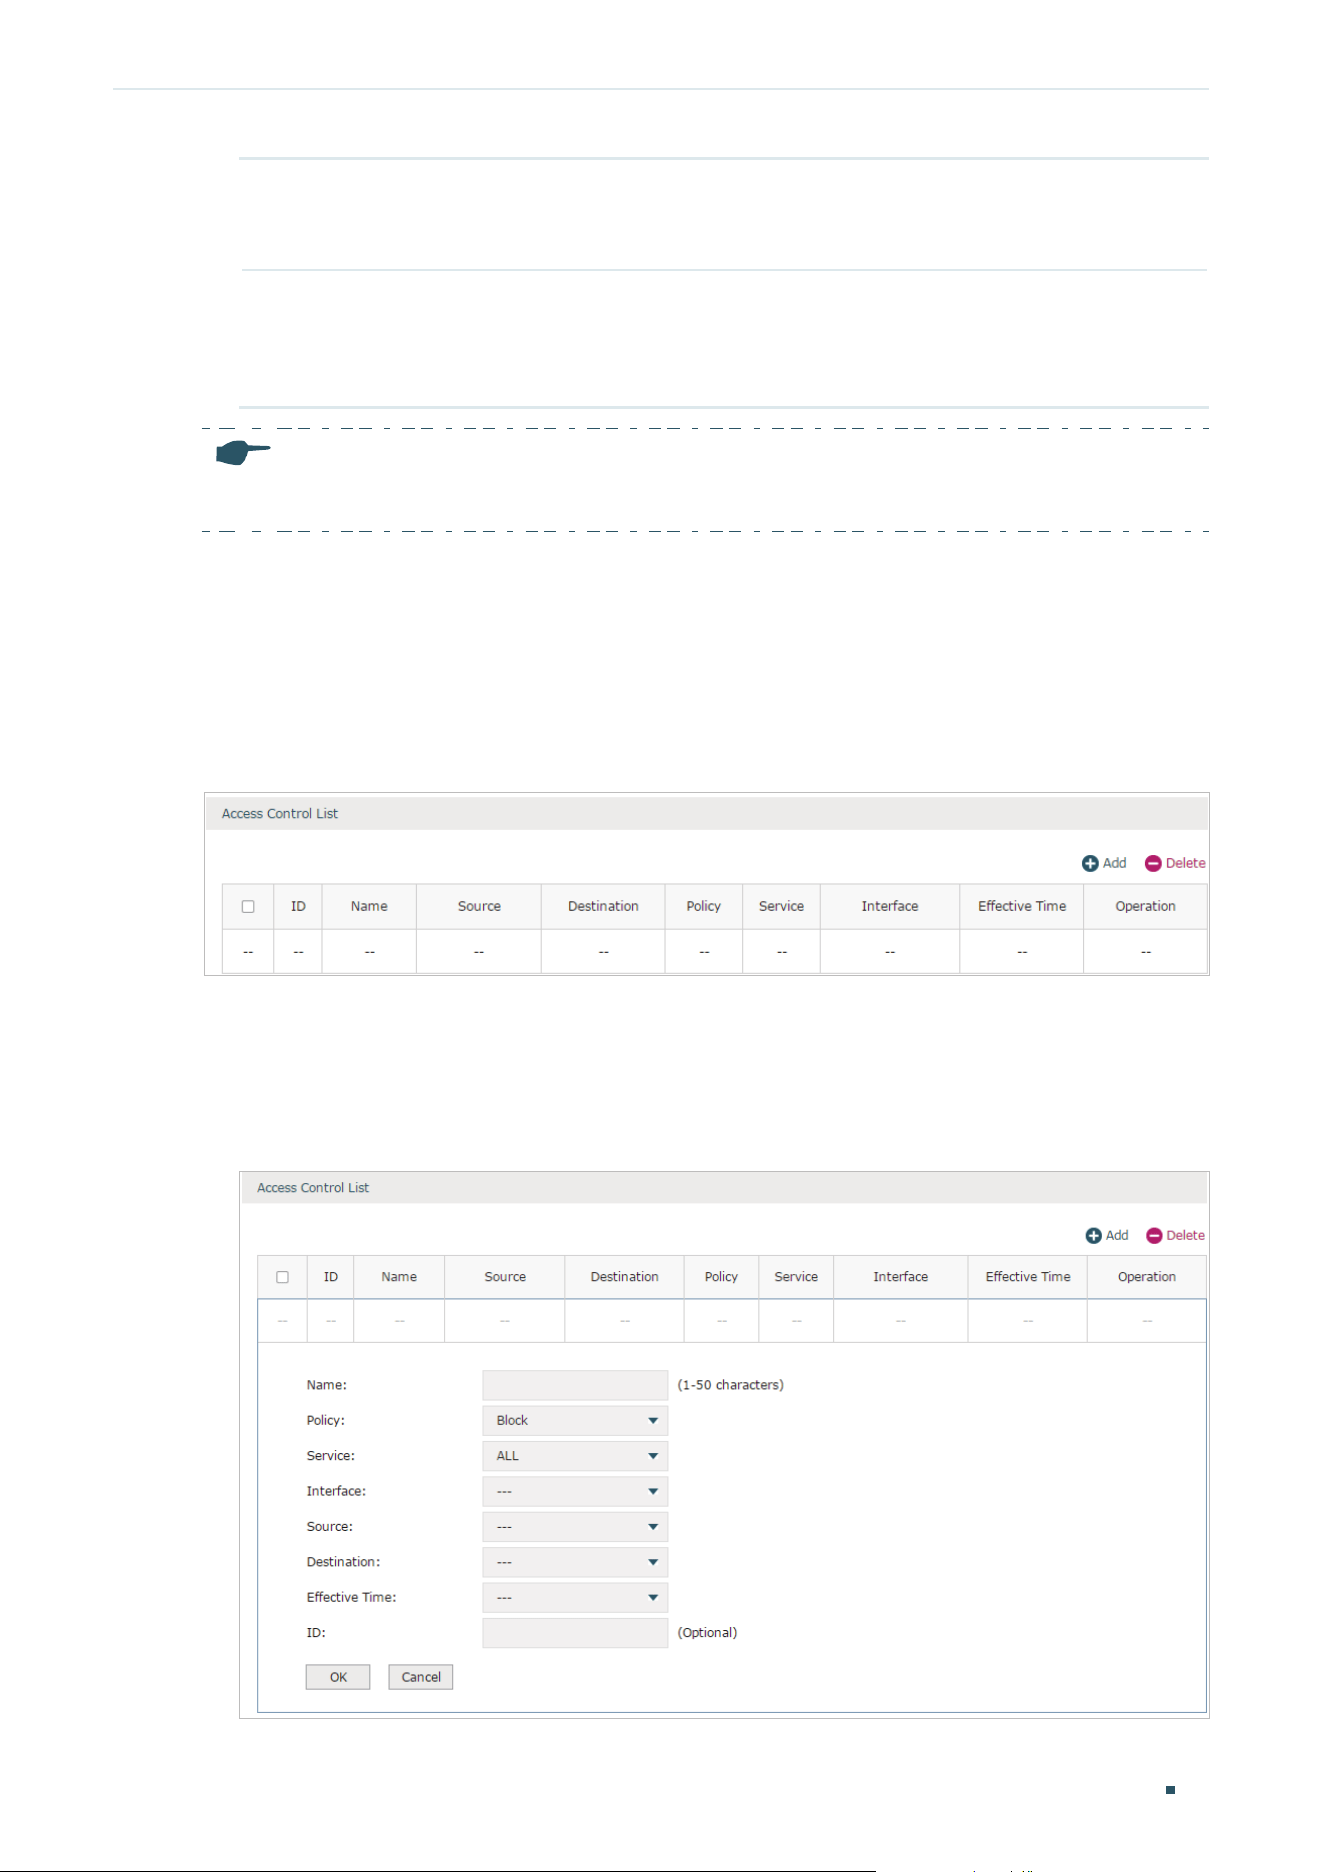The width and height of the screenshot is (1324, 1872).
Task: Click the Cancel button
Action: (x=421, y=1677)
